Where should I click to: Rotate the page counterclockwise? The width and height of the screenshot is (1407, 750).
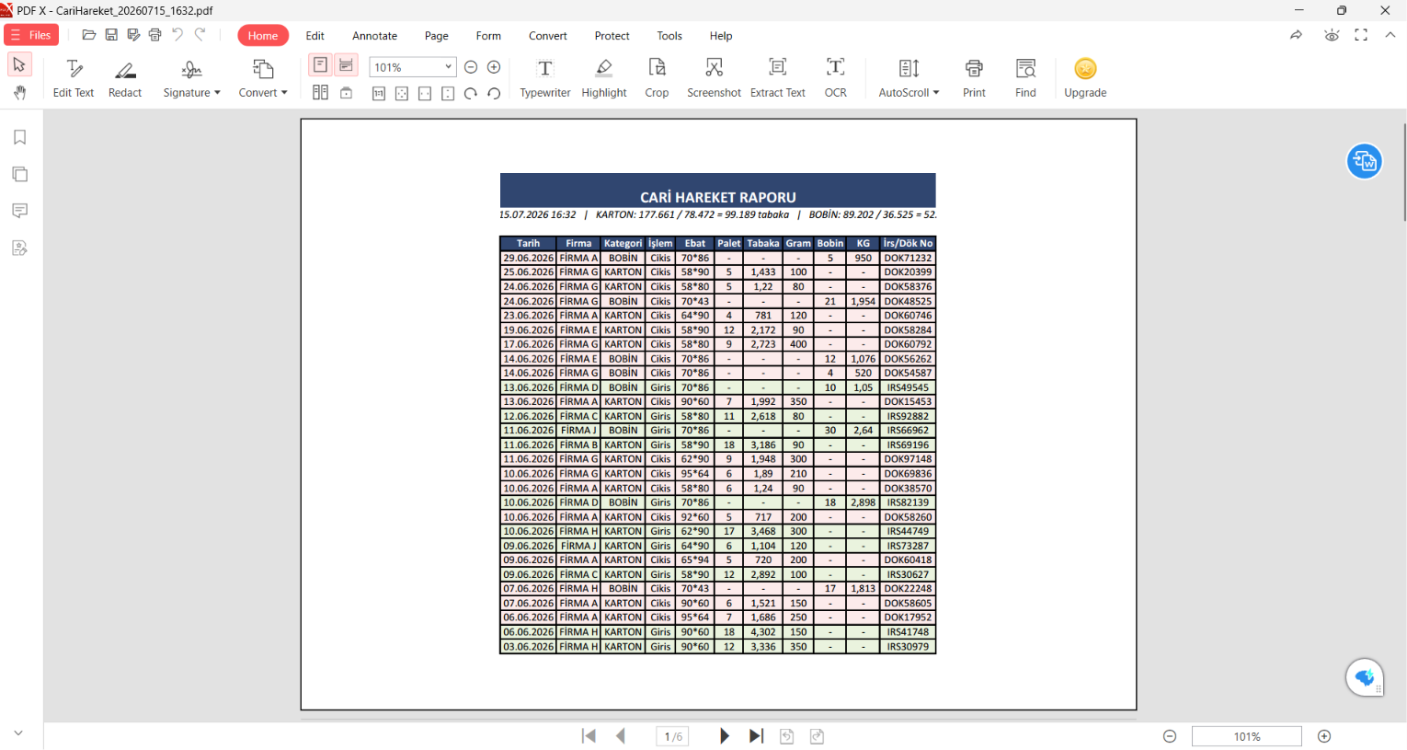tap(493, 93)
